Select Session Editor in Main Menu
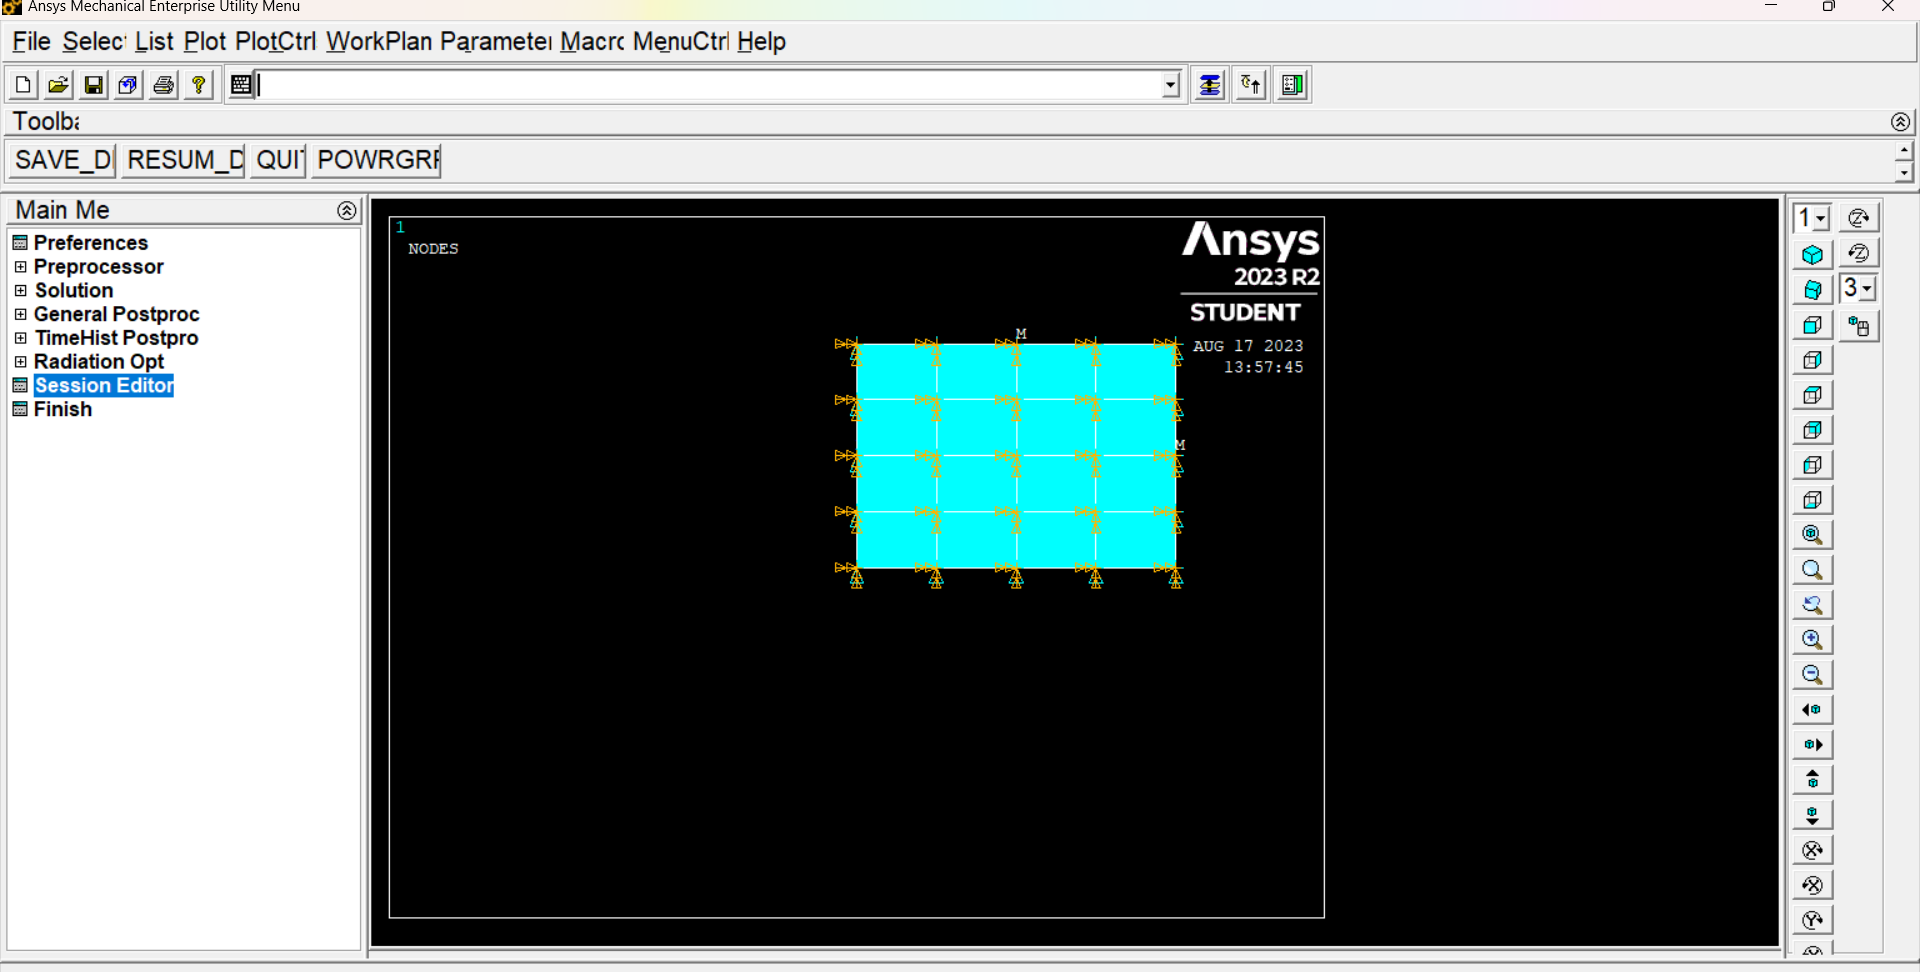1920x972 pixels. tap(103, 386)
